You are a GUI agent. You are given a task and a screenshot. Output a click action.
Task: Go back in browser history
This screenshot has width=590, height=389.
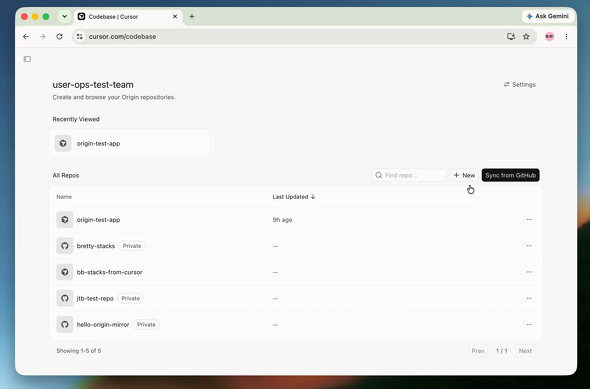(x=26, y=36)
